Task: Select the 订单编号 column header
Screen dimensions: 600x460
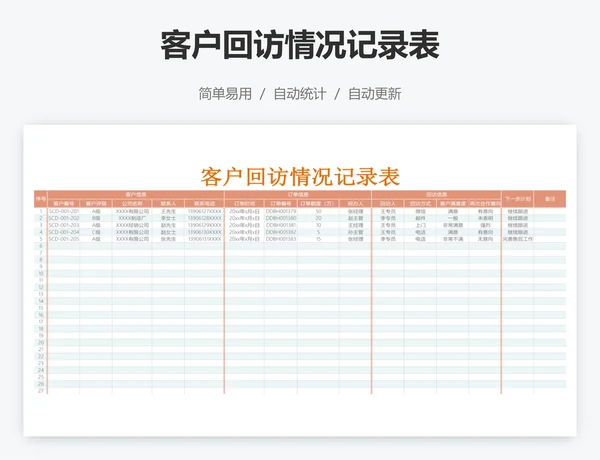Action: [x=281, y=204]
